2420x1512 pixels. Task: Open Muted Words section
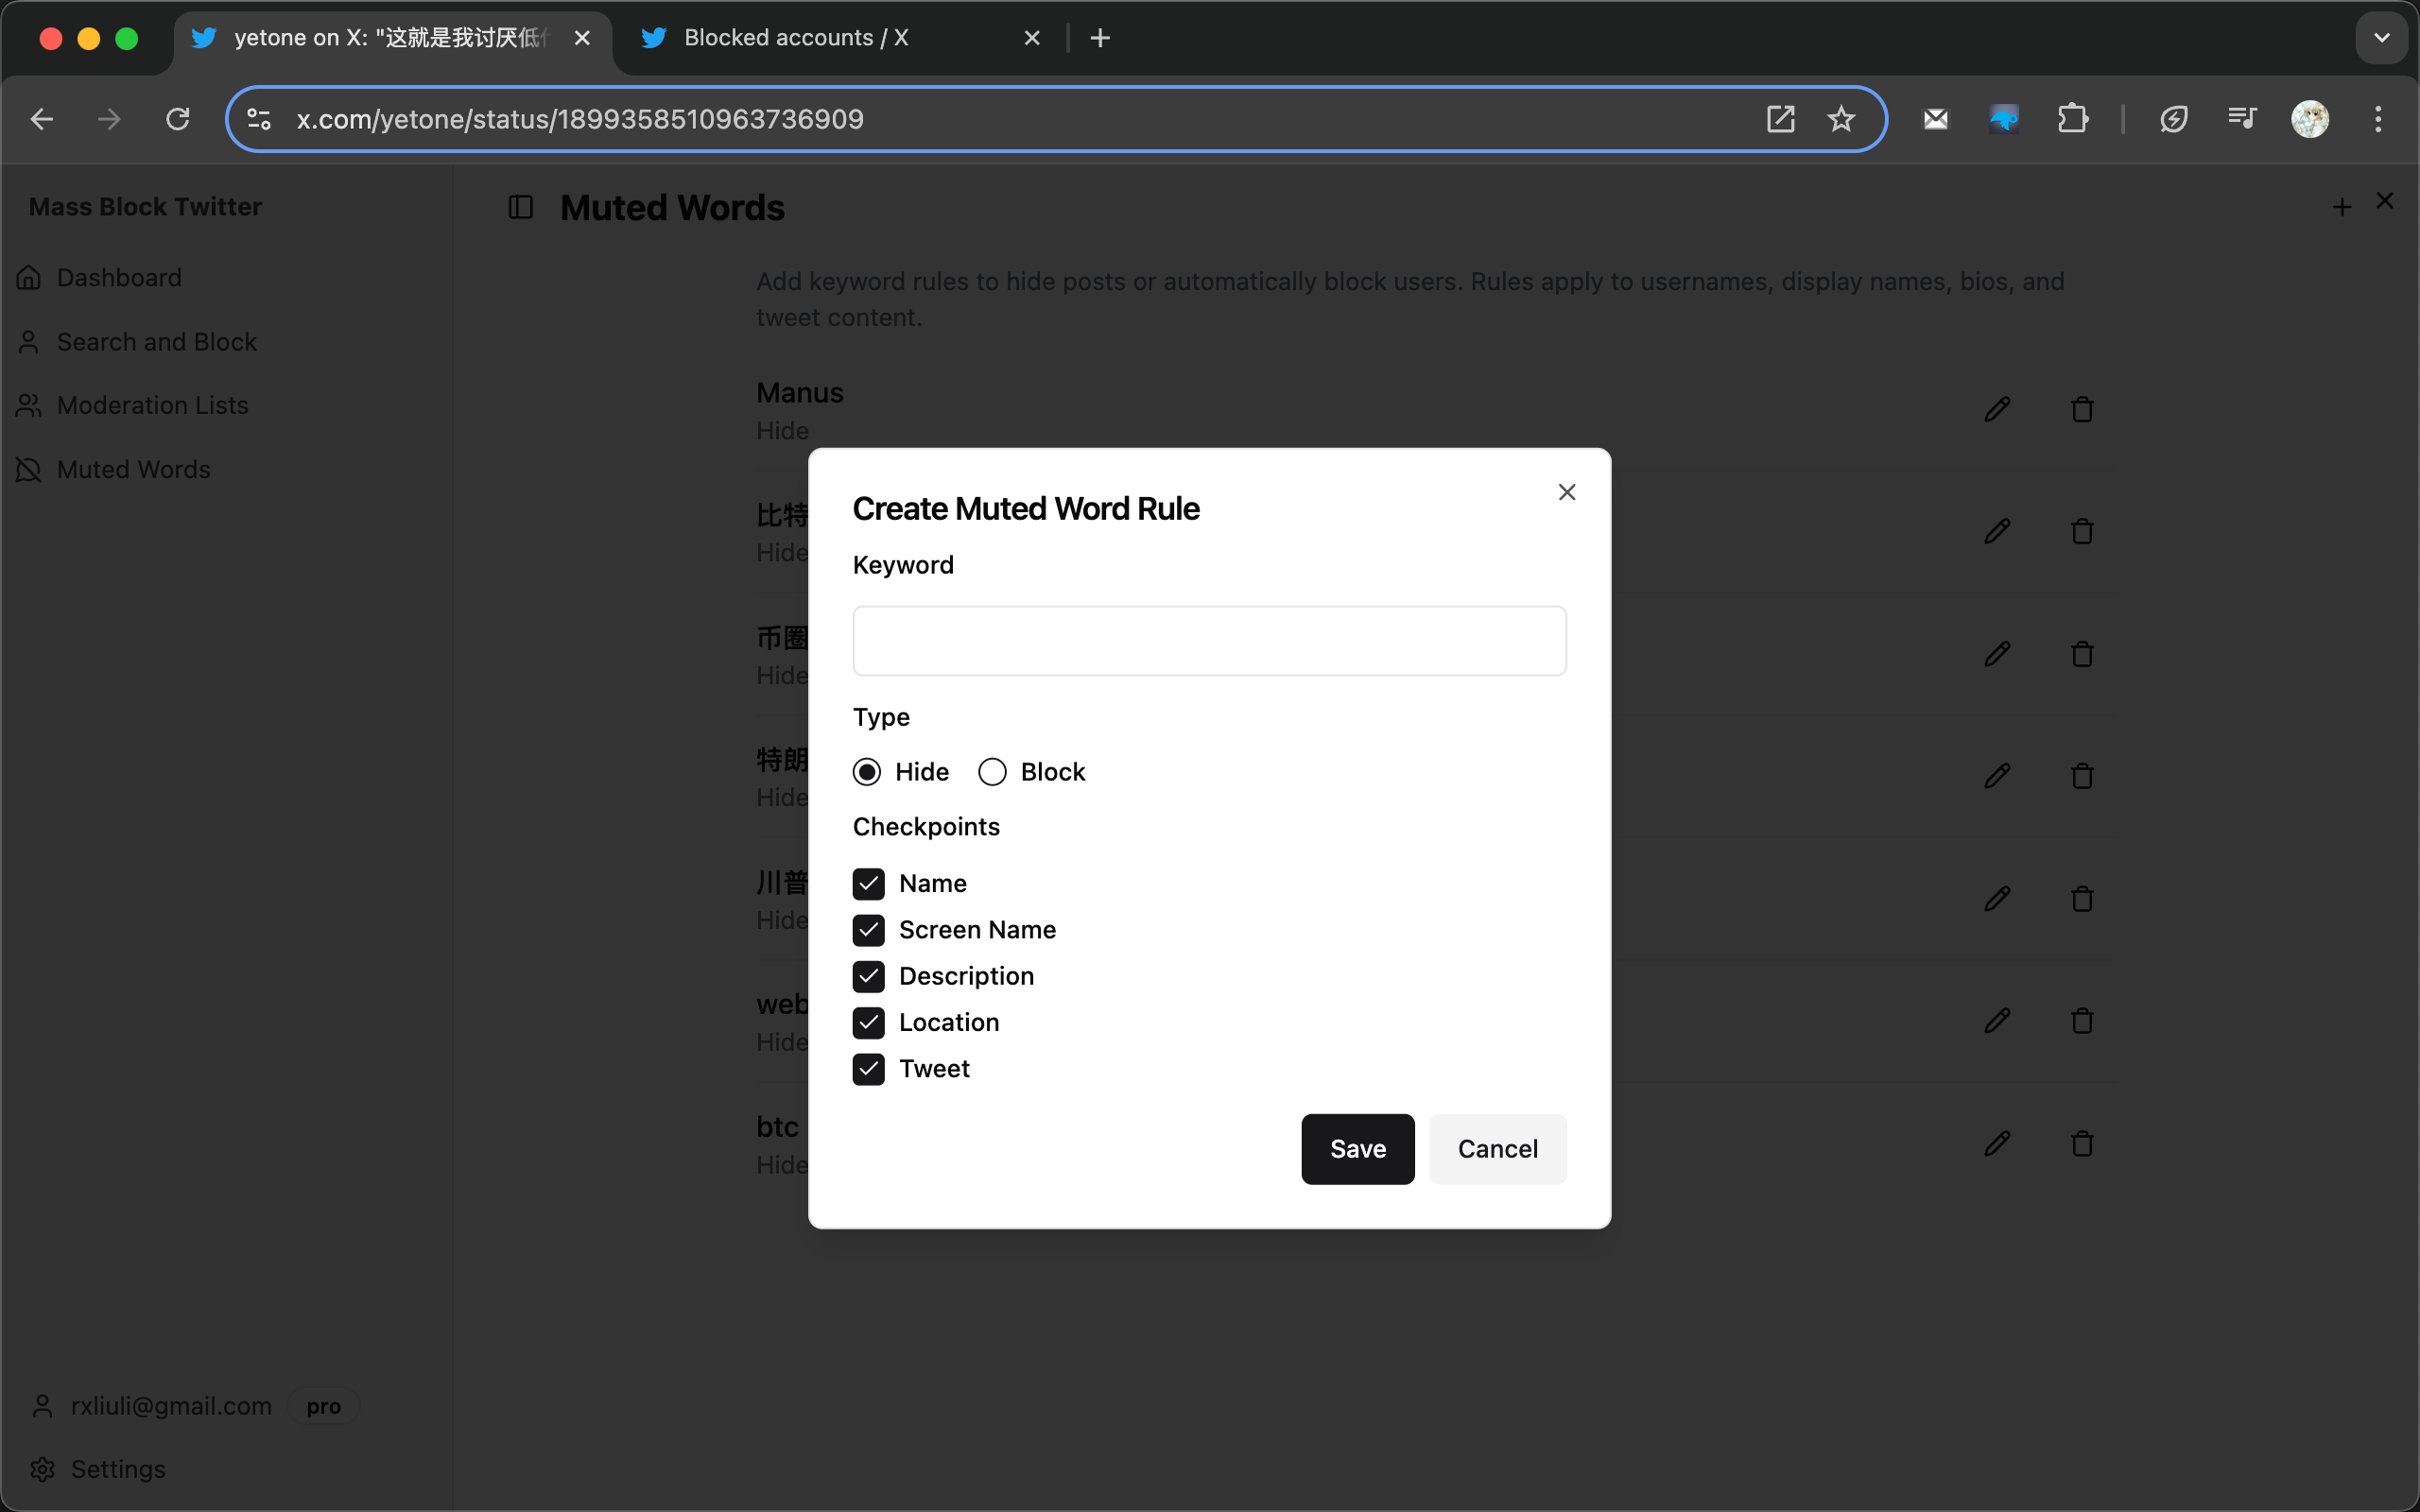click(x=132, y=467)
